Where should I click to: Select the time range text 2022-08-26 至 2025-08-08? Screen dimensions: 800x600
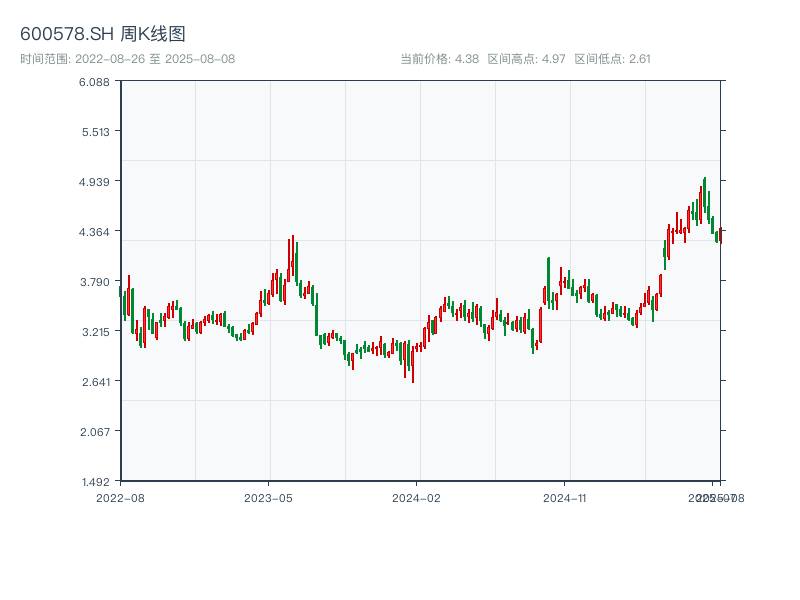point(155,59)
